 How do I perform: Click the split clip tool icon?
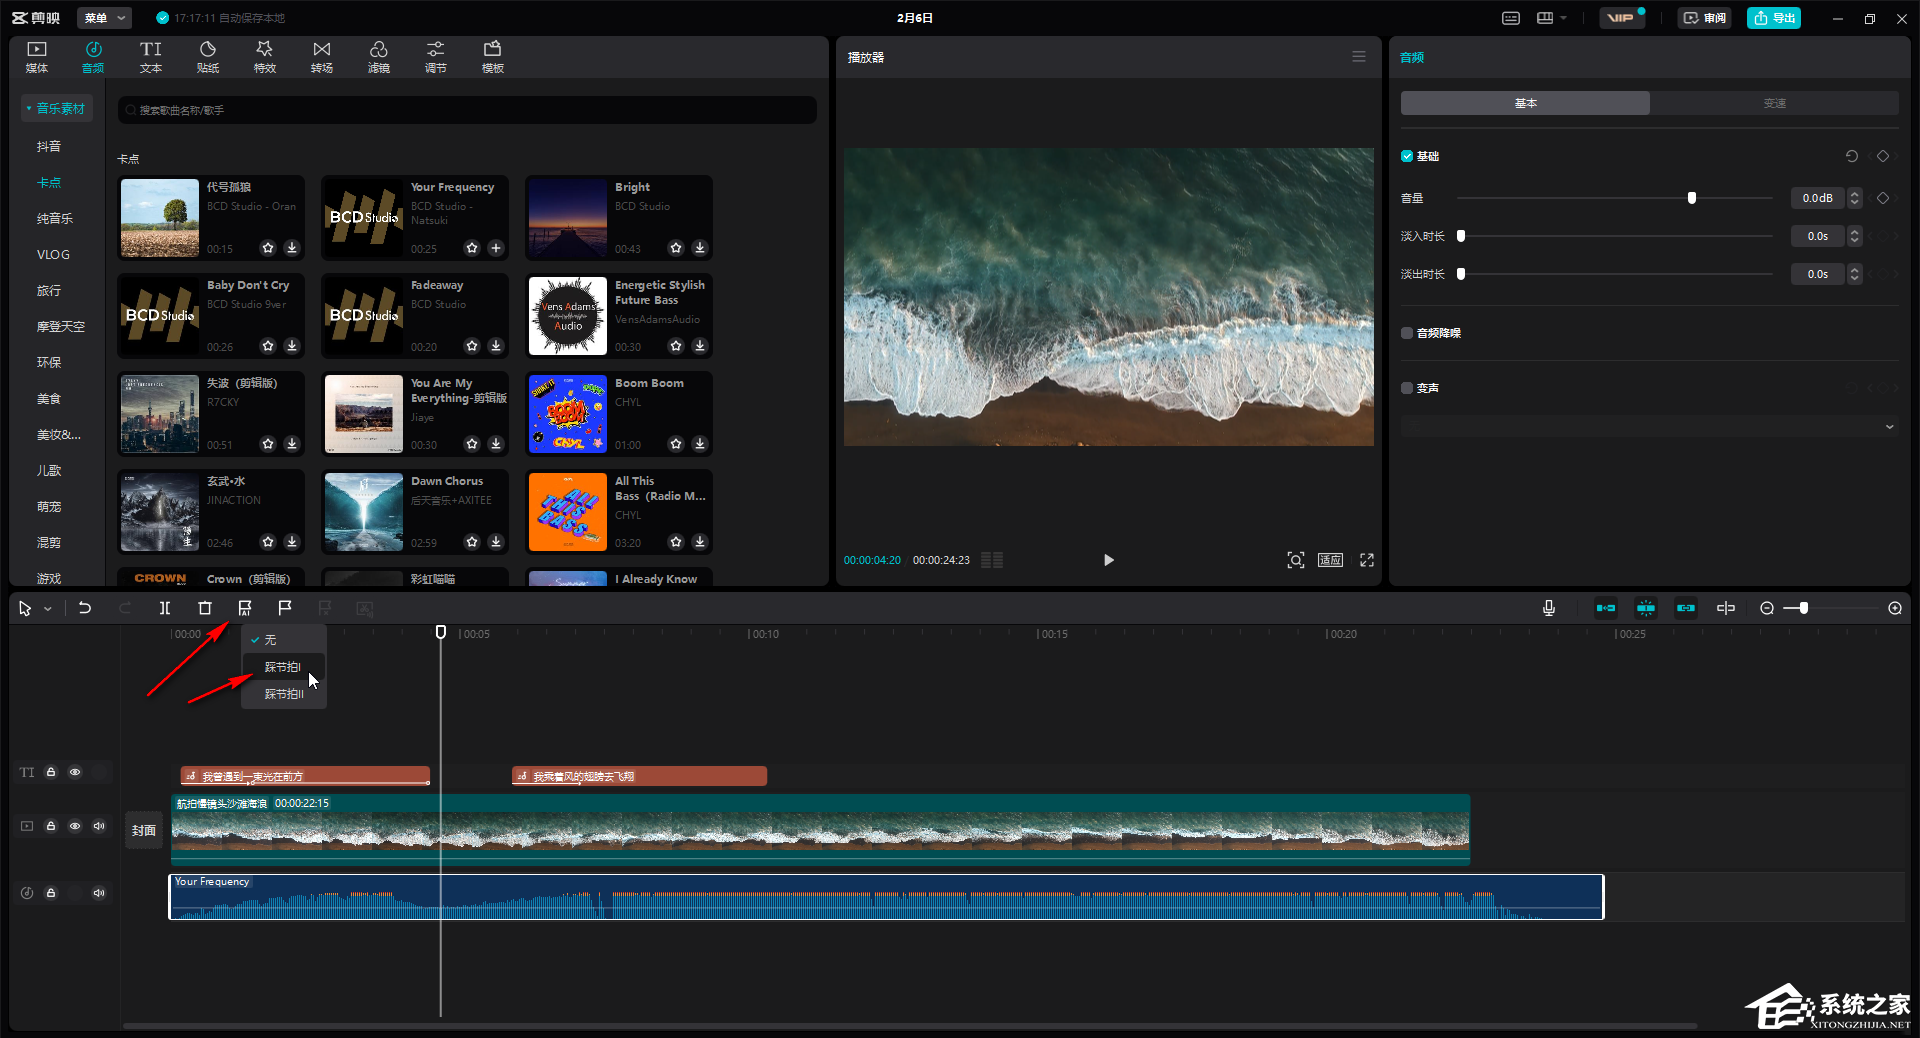click(165, 608)
